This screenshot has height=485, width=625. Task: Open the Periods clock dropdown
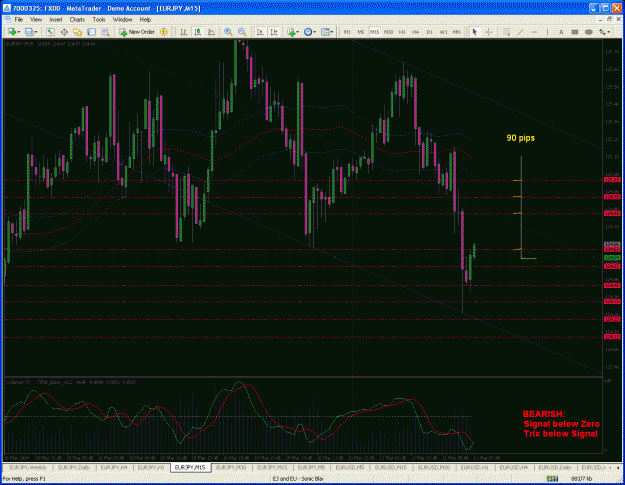point(309,32)
